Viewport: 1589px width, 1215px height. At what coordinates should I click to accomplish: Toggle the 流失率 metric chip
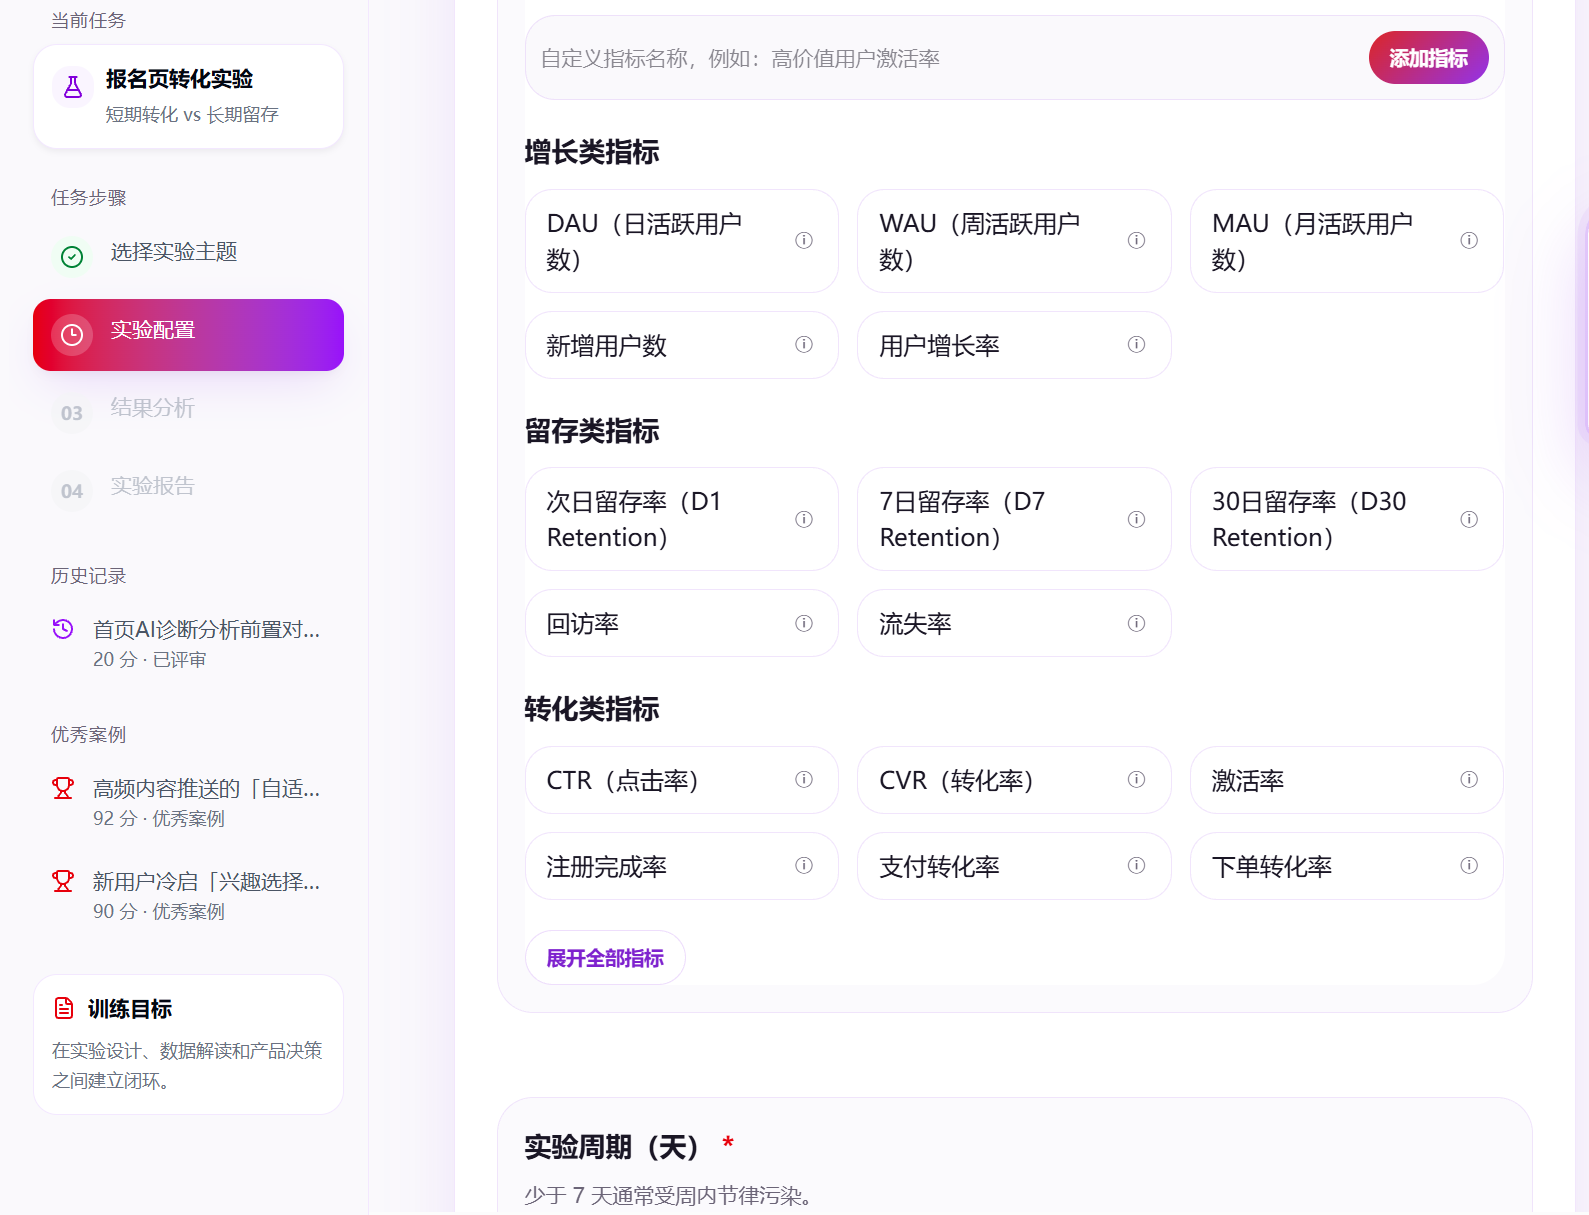[1014, 623]
